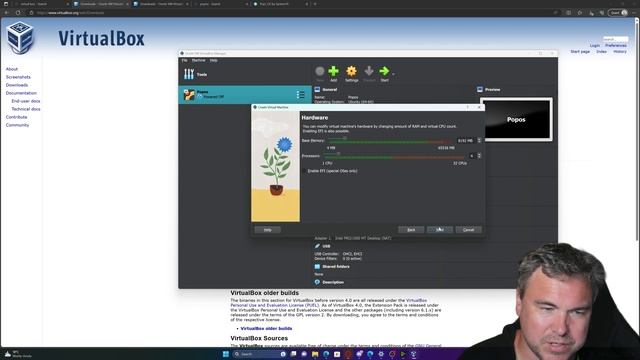Open Downloads link in website sidebar

17,85
